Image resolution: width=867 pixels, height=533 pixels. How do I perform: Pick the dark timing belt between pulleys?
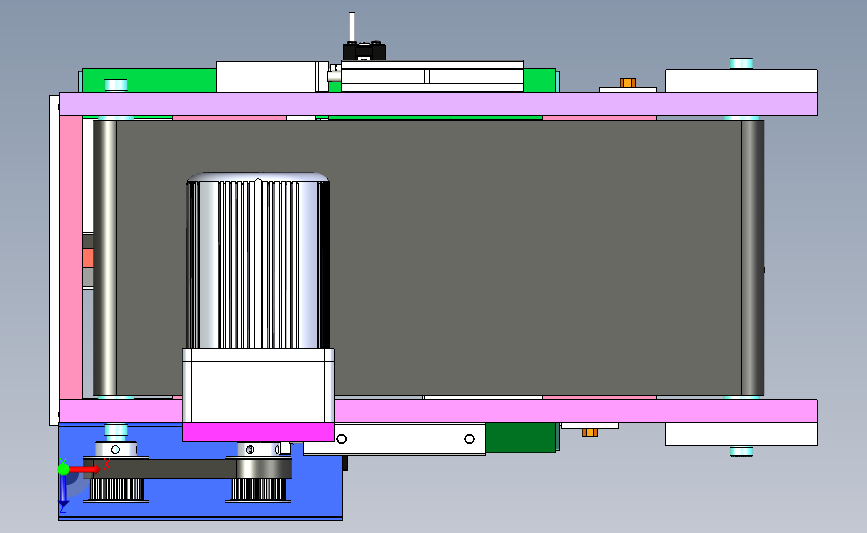tap(188, 468)
